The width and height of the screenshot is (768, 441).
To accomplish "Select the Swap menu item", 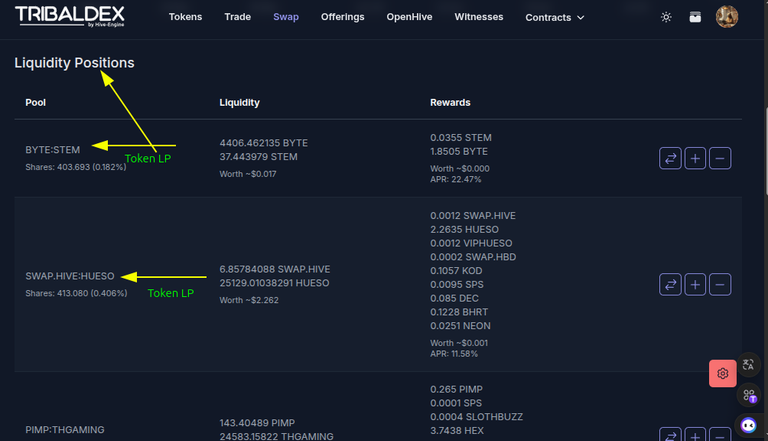I will point(286,17).
